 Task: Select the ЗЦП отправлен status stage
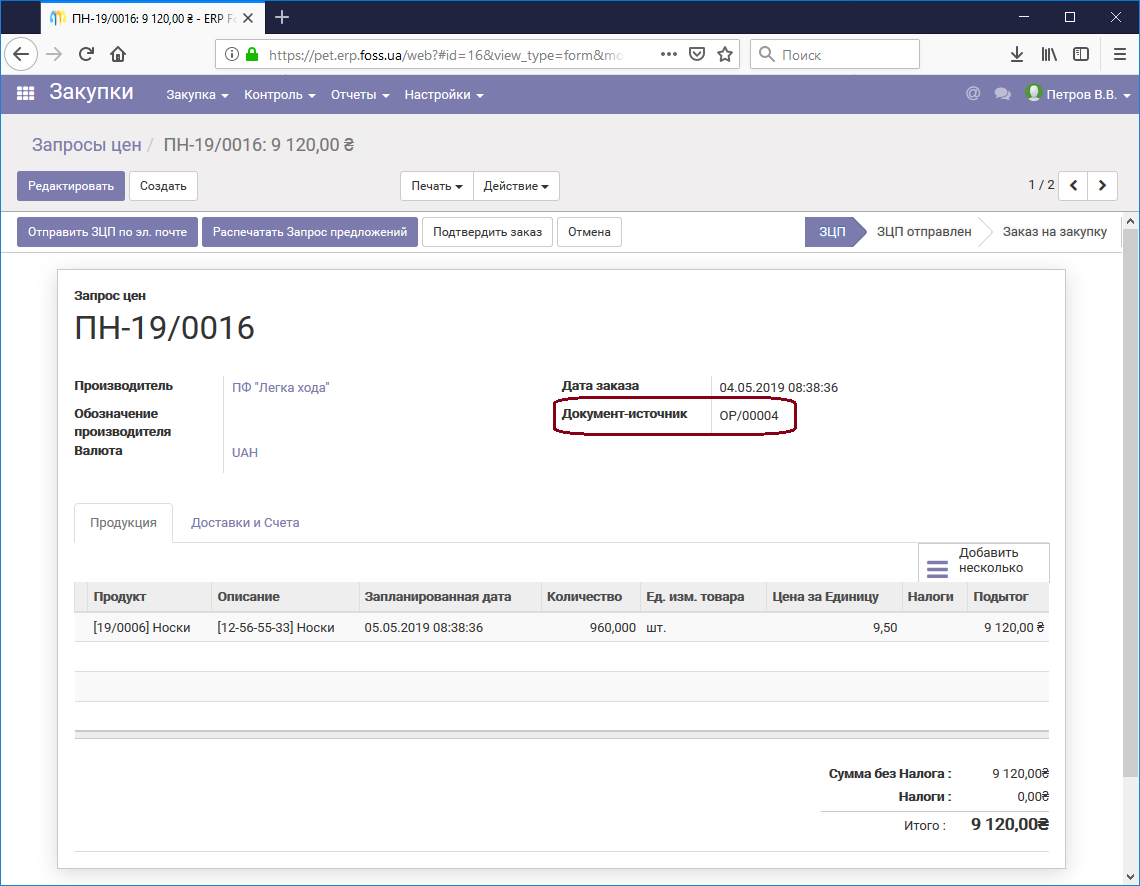click(x=923, y=231)
